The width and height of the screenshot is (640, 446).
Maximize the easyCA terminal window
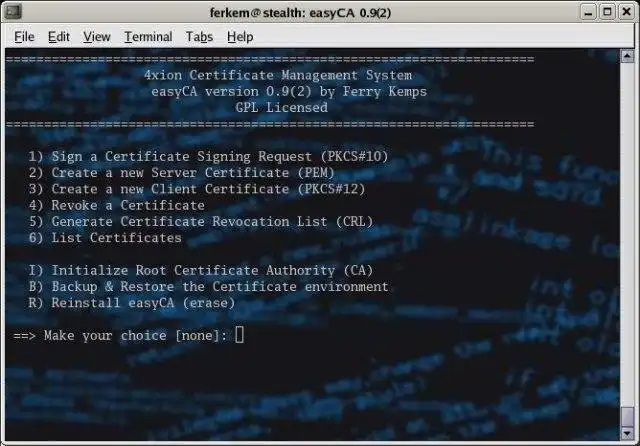(607, 12)
